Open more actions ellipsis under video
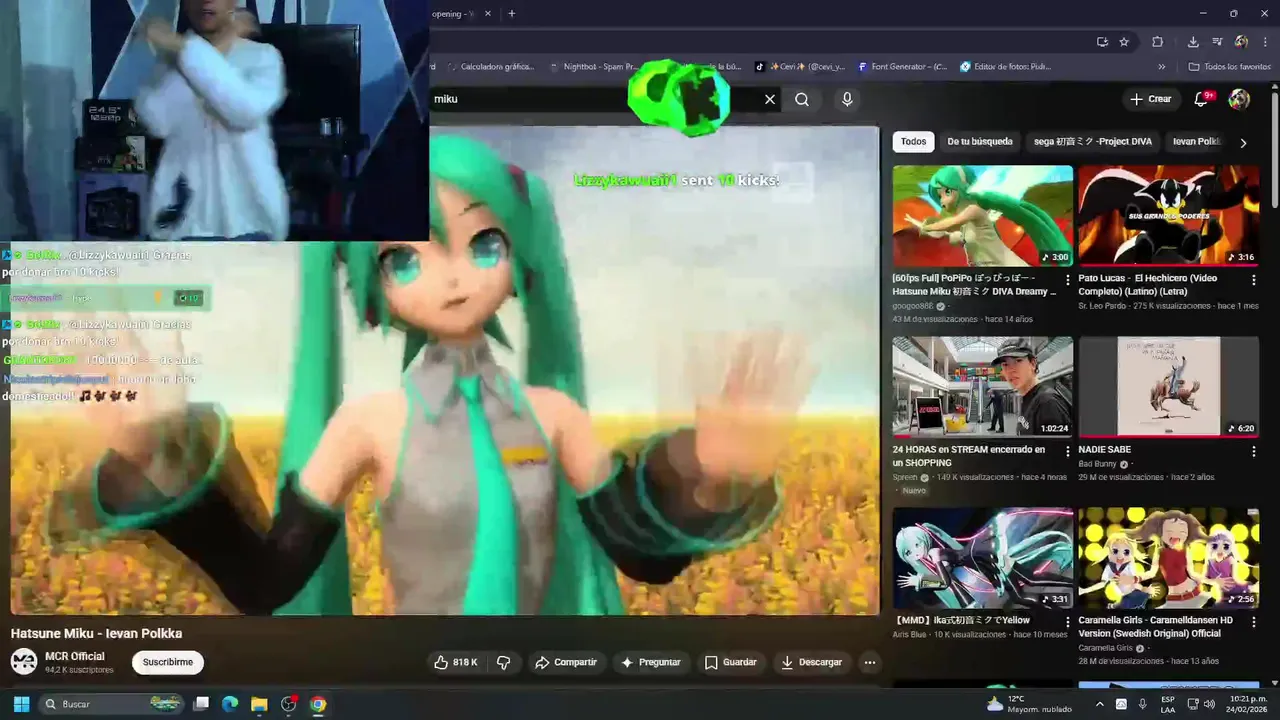Viewport: 1280px width, 720px height. point(870,662)
